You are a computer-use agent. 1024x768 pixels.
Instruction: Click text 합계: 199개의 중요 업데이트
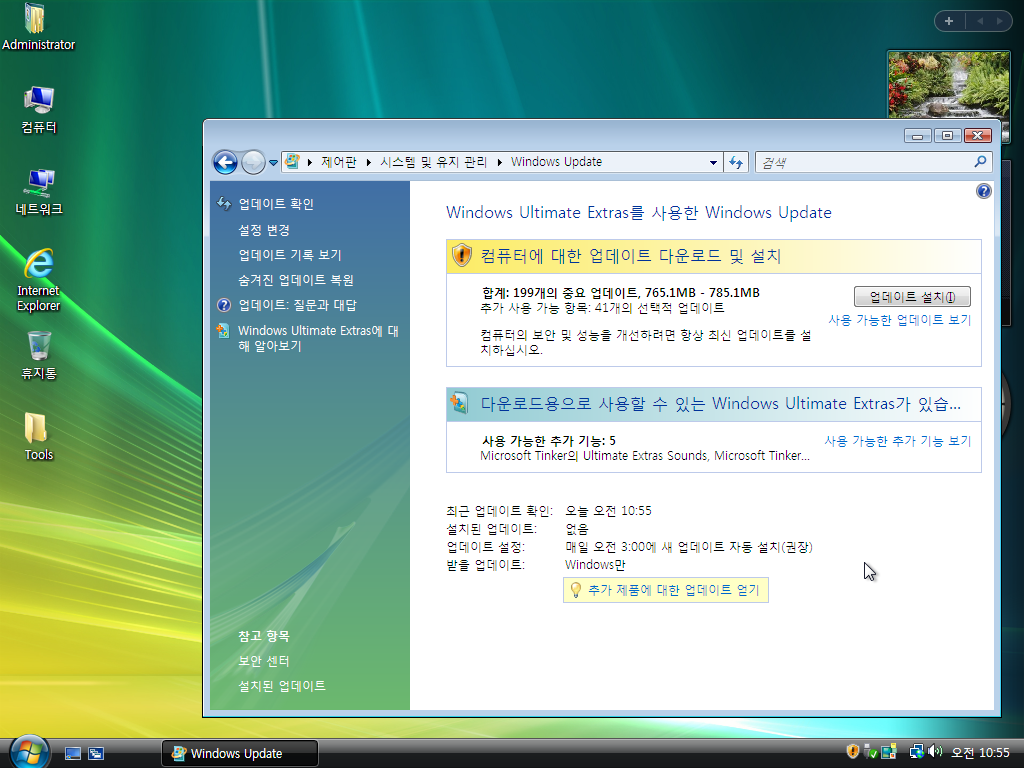coord(560,293)
